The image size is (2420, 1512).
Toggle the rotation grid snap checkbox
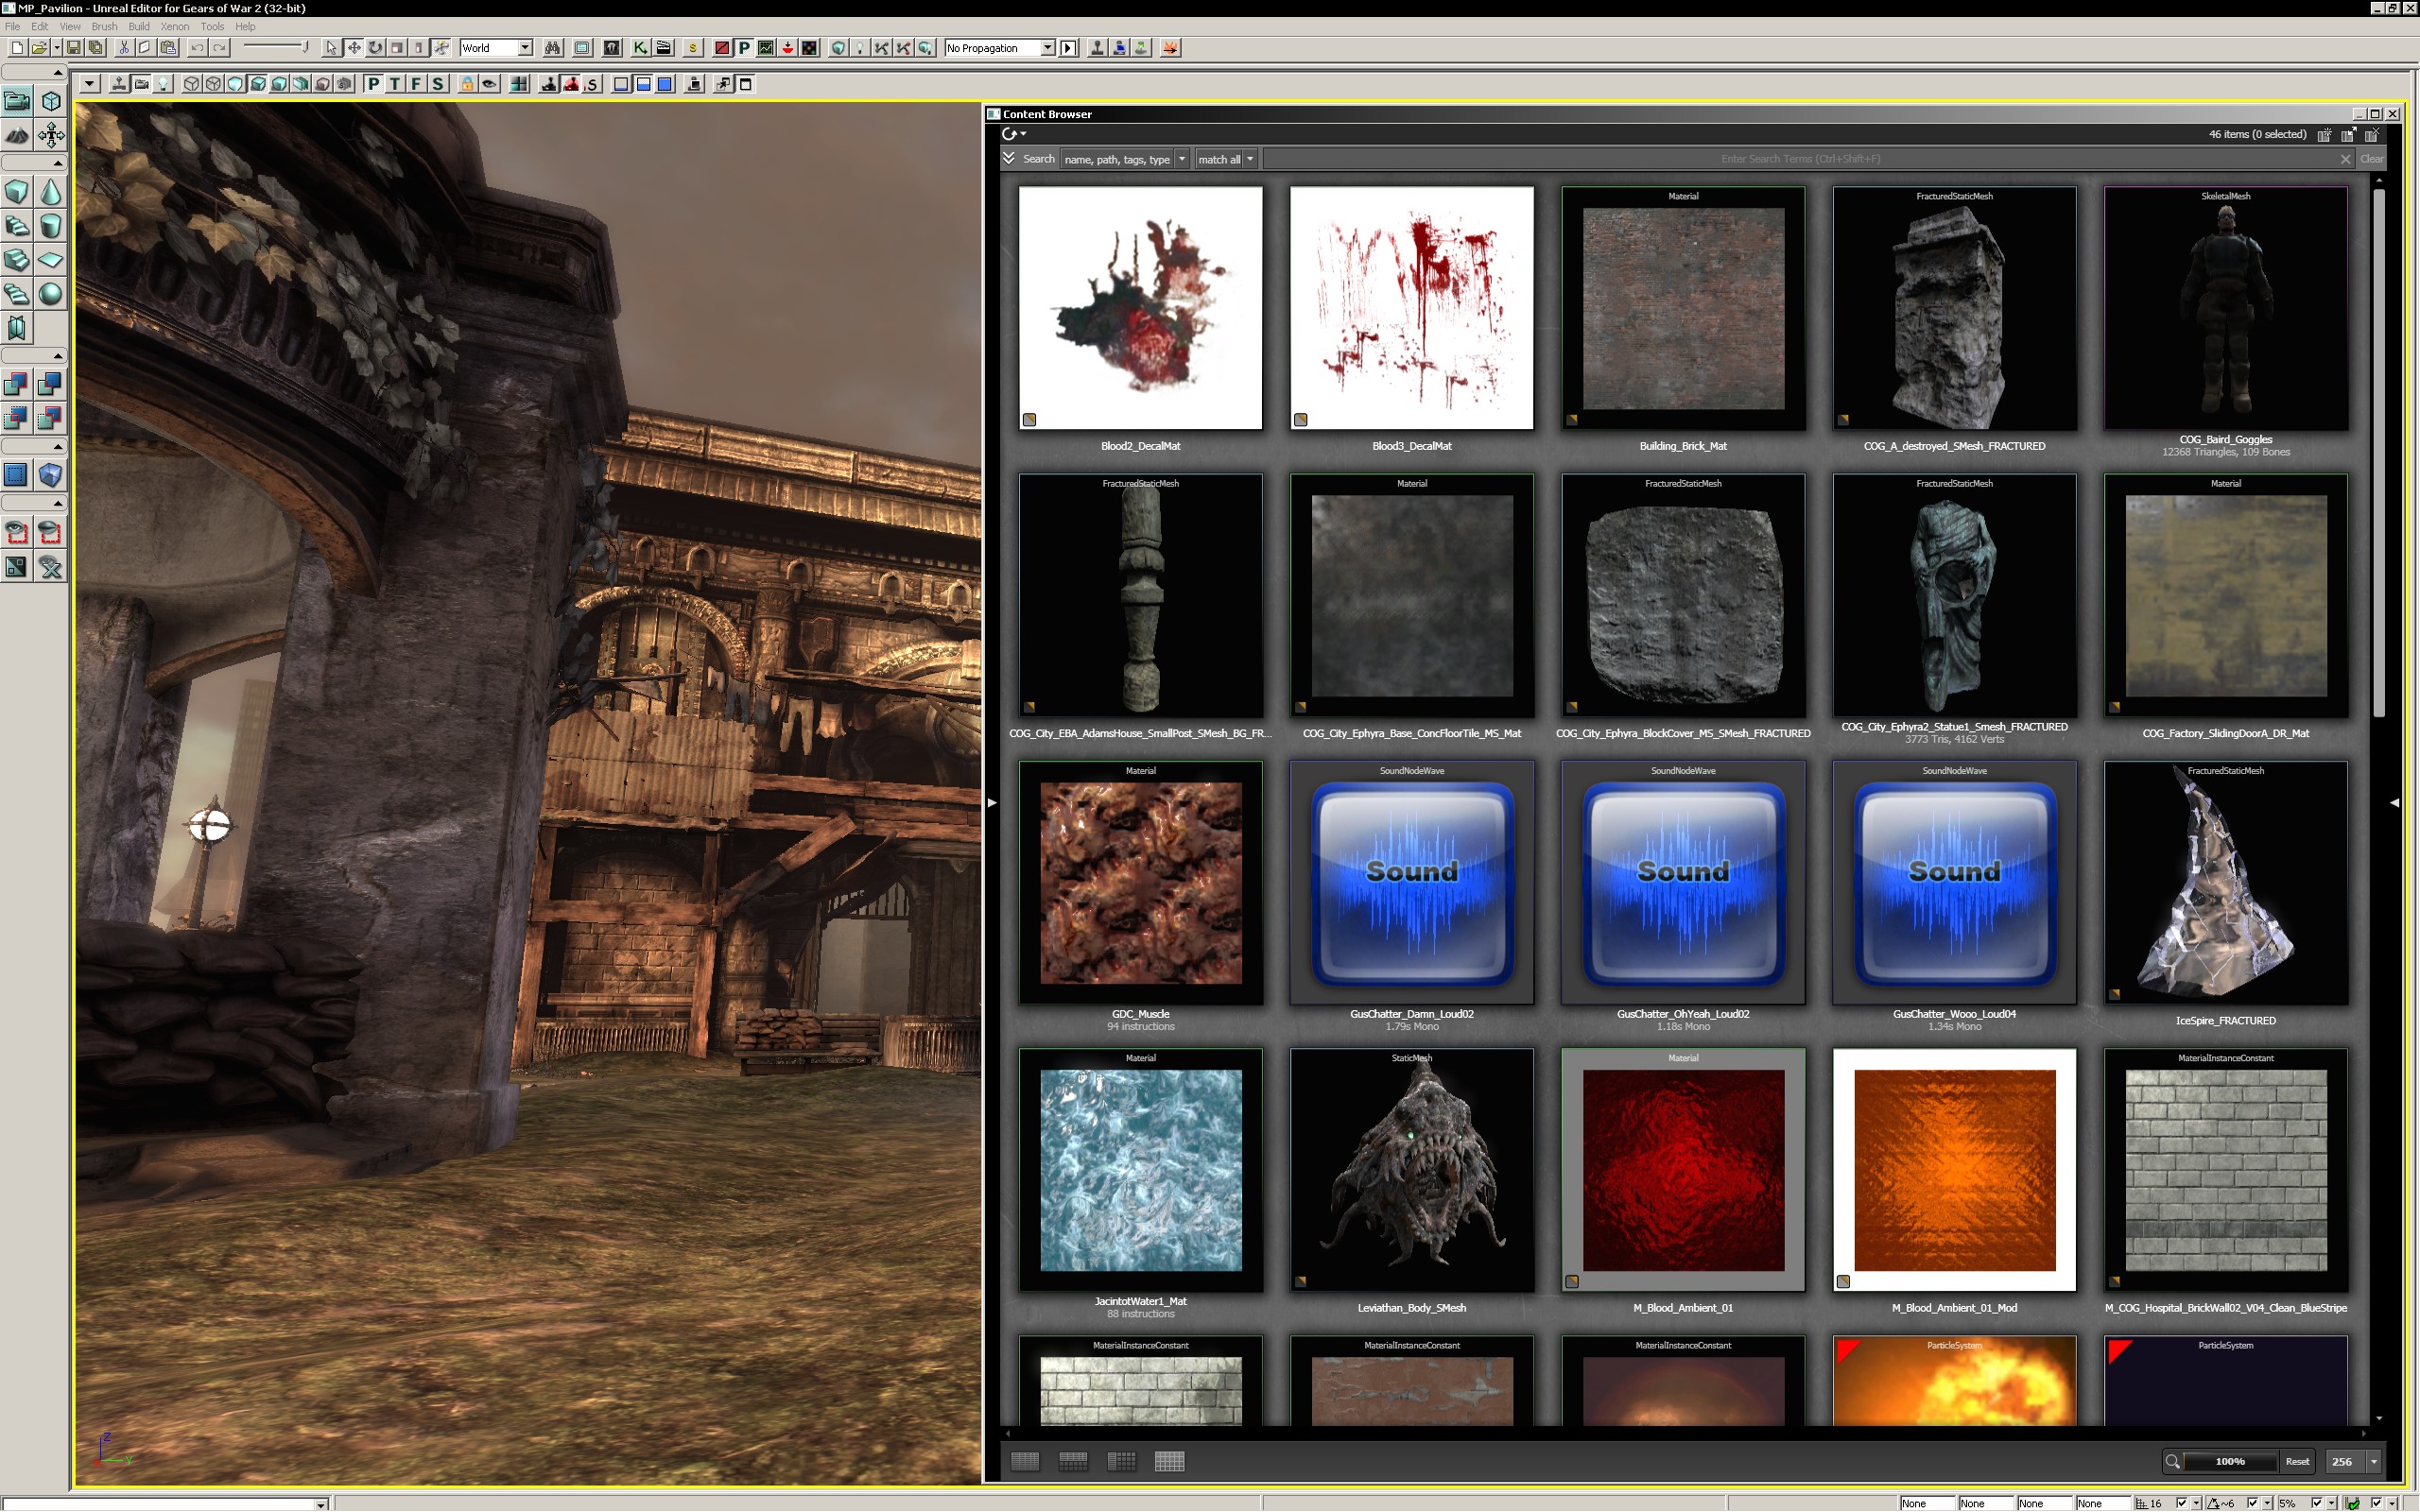[x=2253, y=1503]
